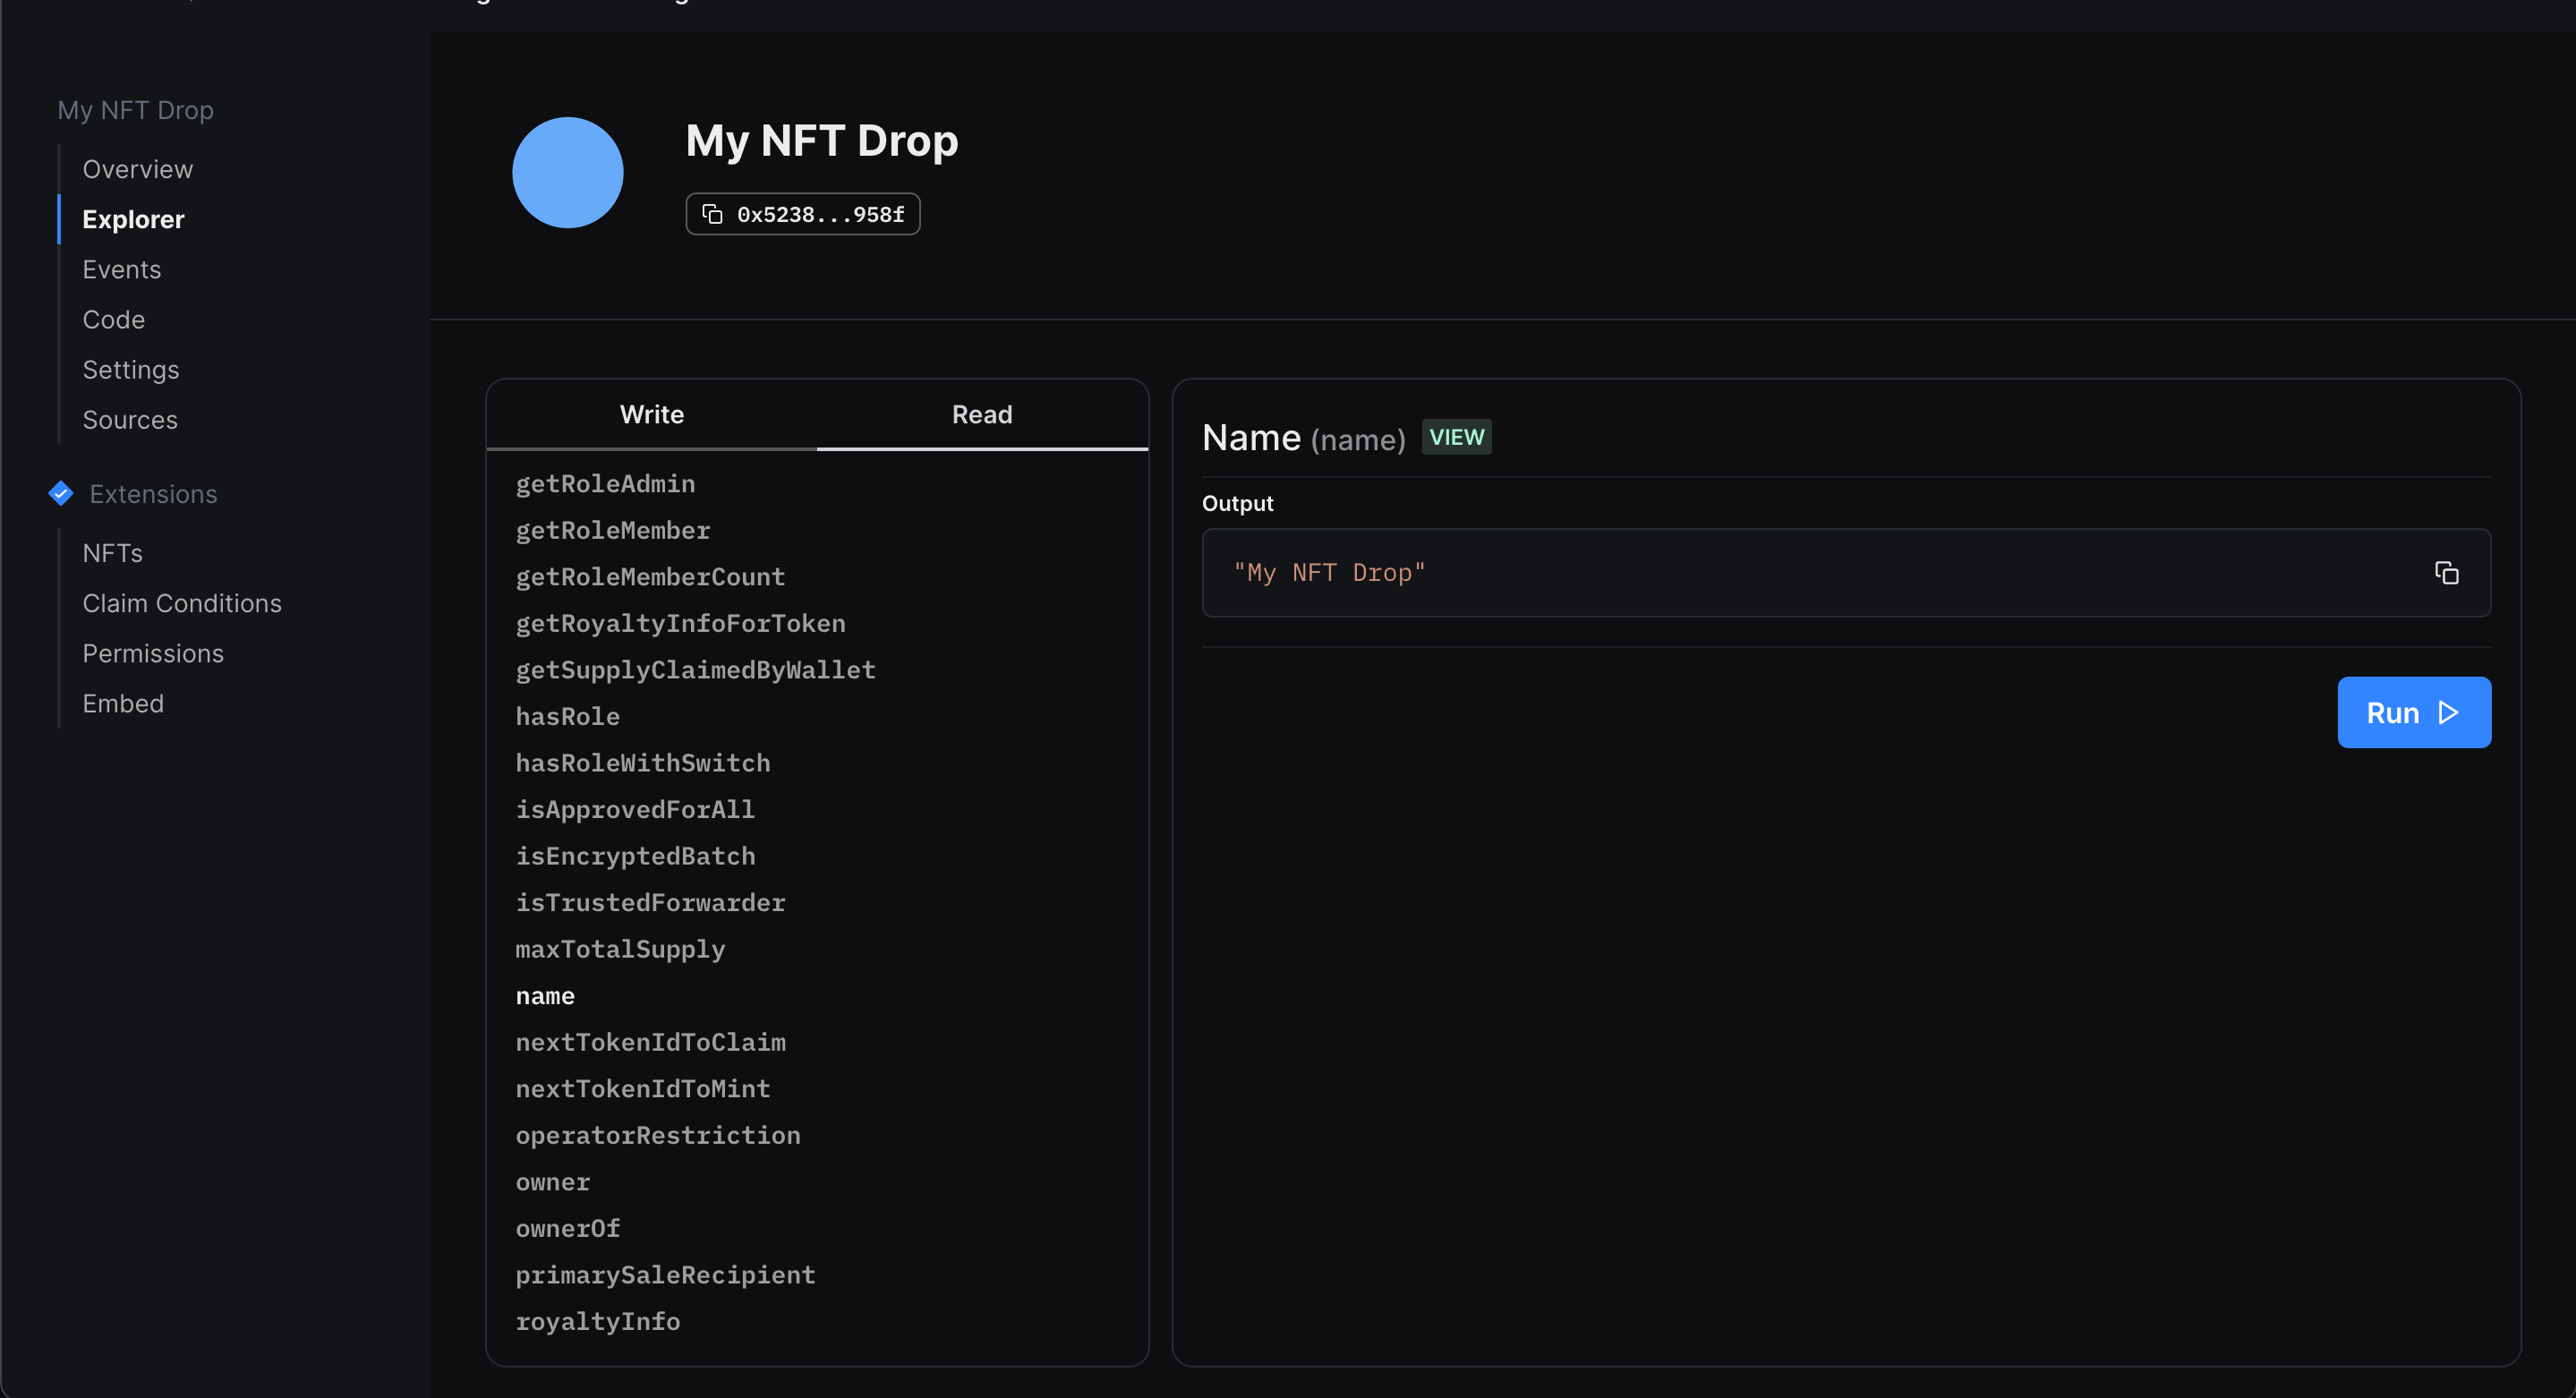Screen dimensions: 2576x1398
Task: Copy the name output value
Action: [x=2447, y=572]
